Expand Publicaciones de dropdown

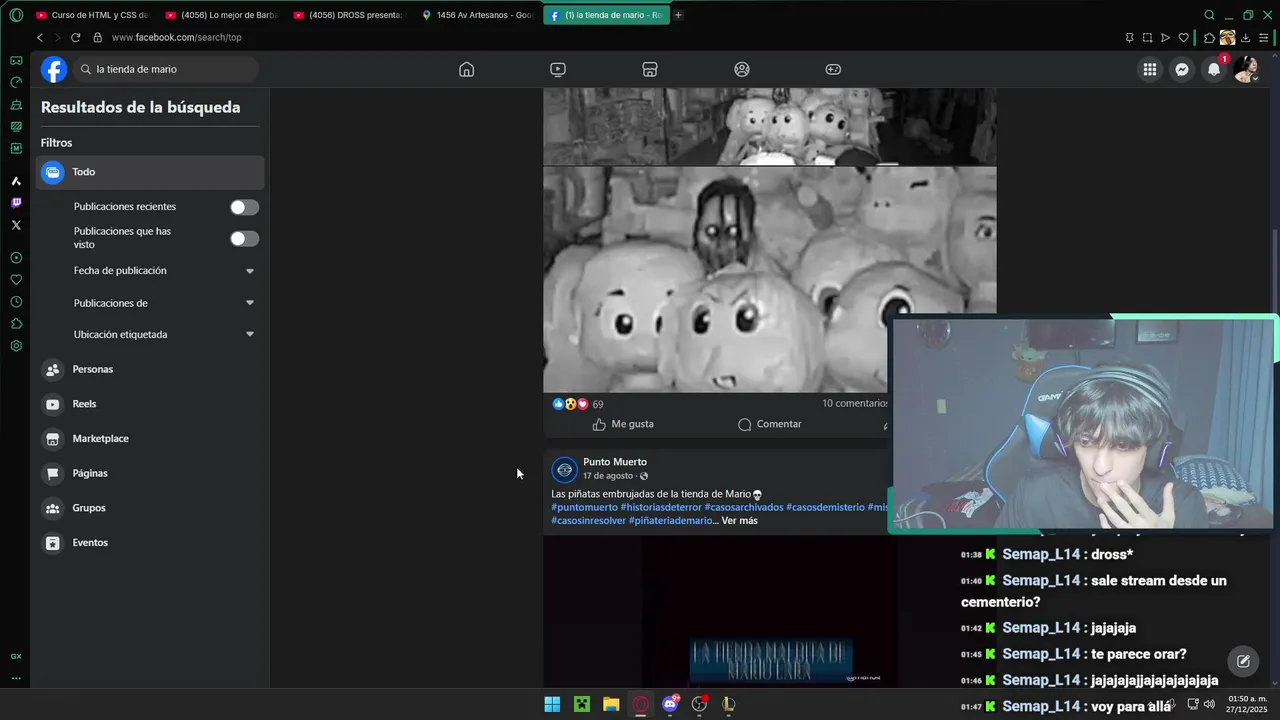pyautogui.click(x=250, y=303)
